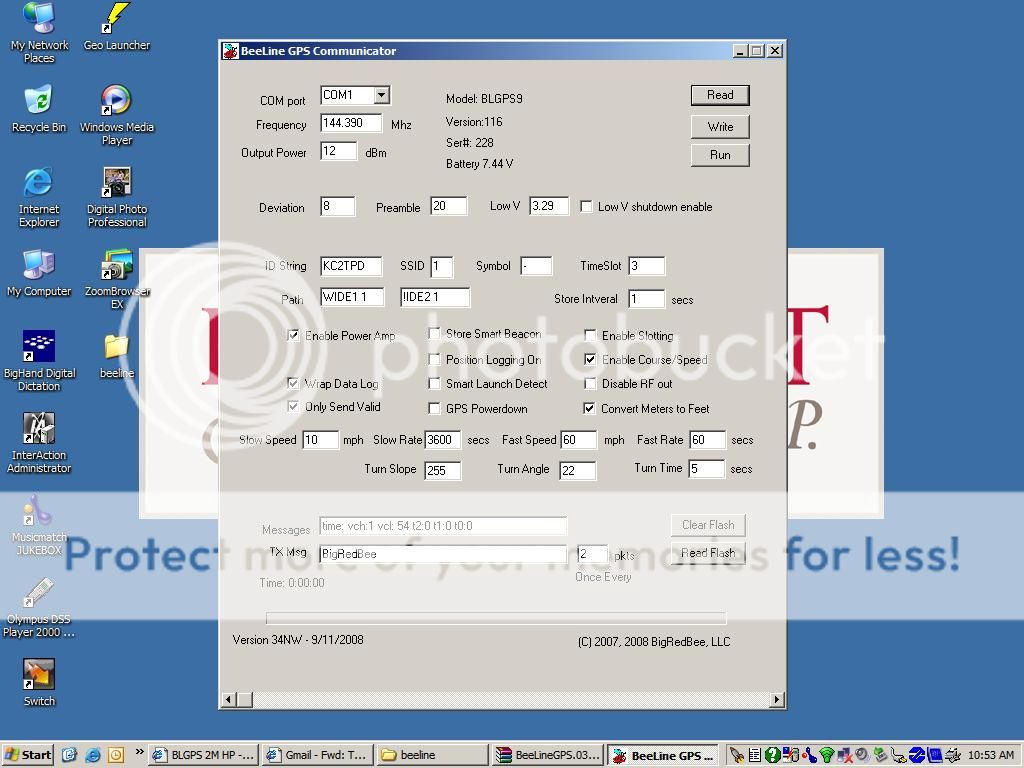The height and width of the screenshot is (768, 1024).
Task: Click the Read Flash button
Action: pyautogui.click(x=708, y=553)
